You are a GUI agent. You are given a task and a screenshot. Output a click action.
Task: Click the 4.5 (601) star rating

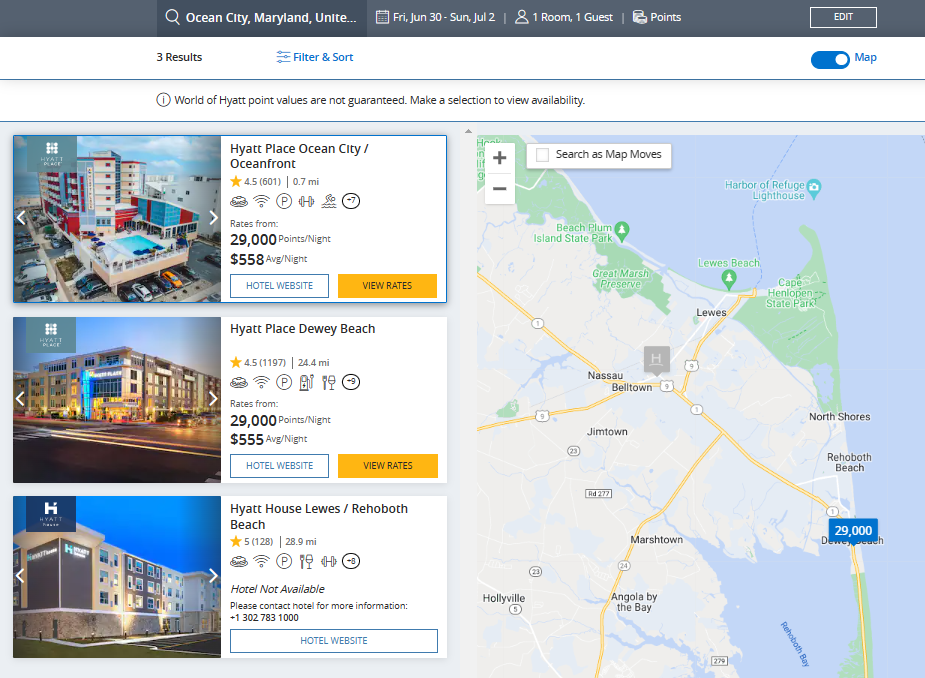[x=255, y=182]
